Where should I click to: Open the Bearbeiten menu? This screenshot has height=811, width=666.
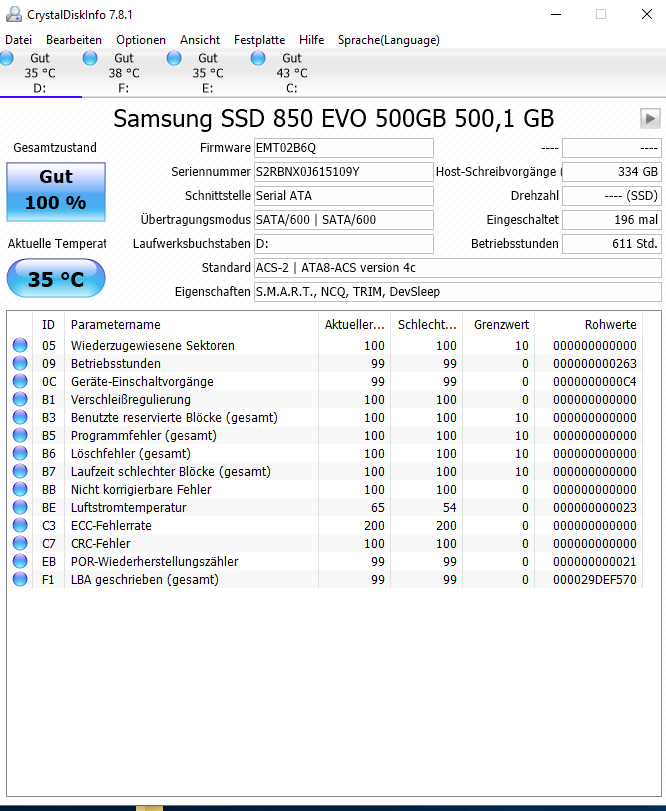pos(74,40)
